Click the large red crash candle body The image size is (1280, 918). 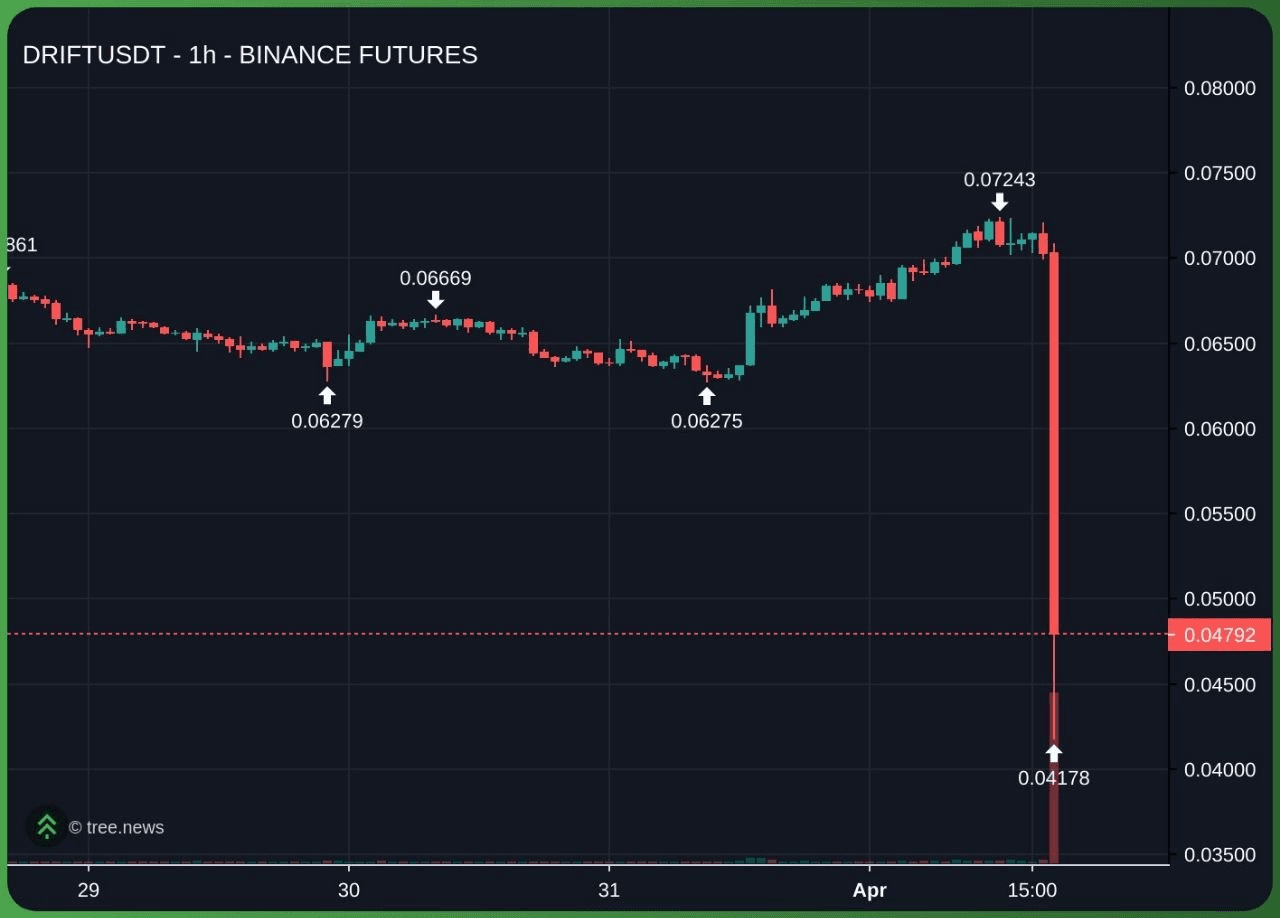(1054, 440)
